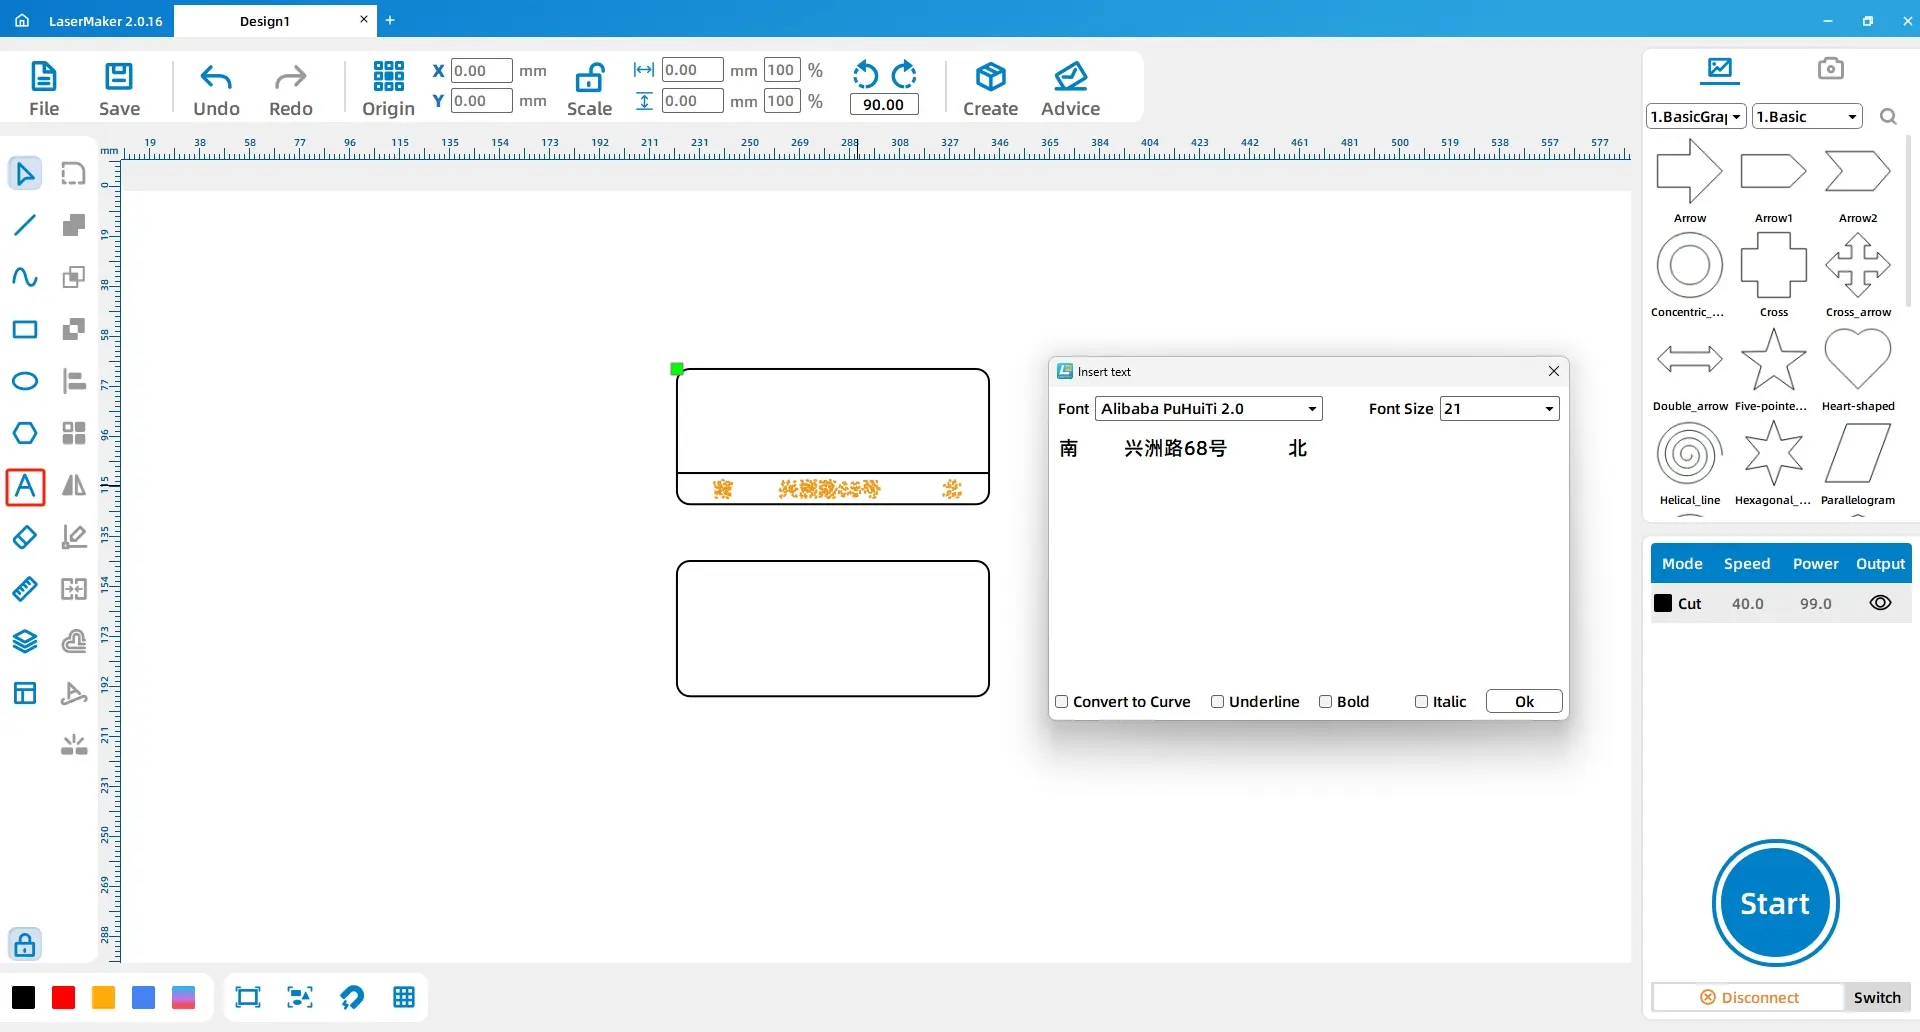Click the Switch button
Screen dimensions: 1920x1032
(1877, 997)
